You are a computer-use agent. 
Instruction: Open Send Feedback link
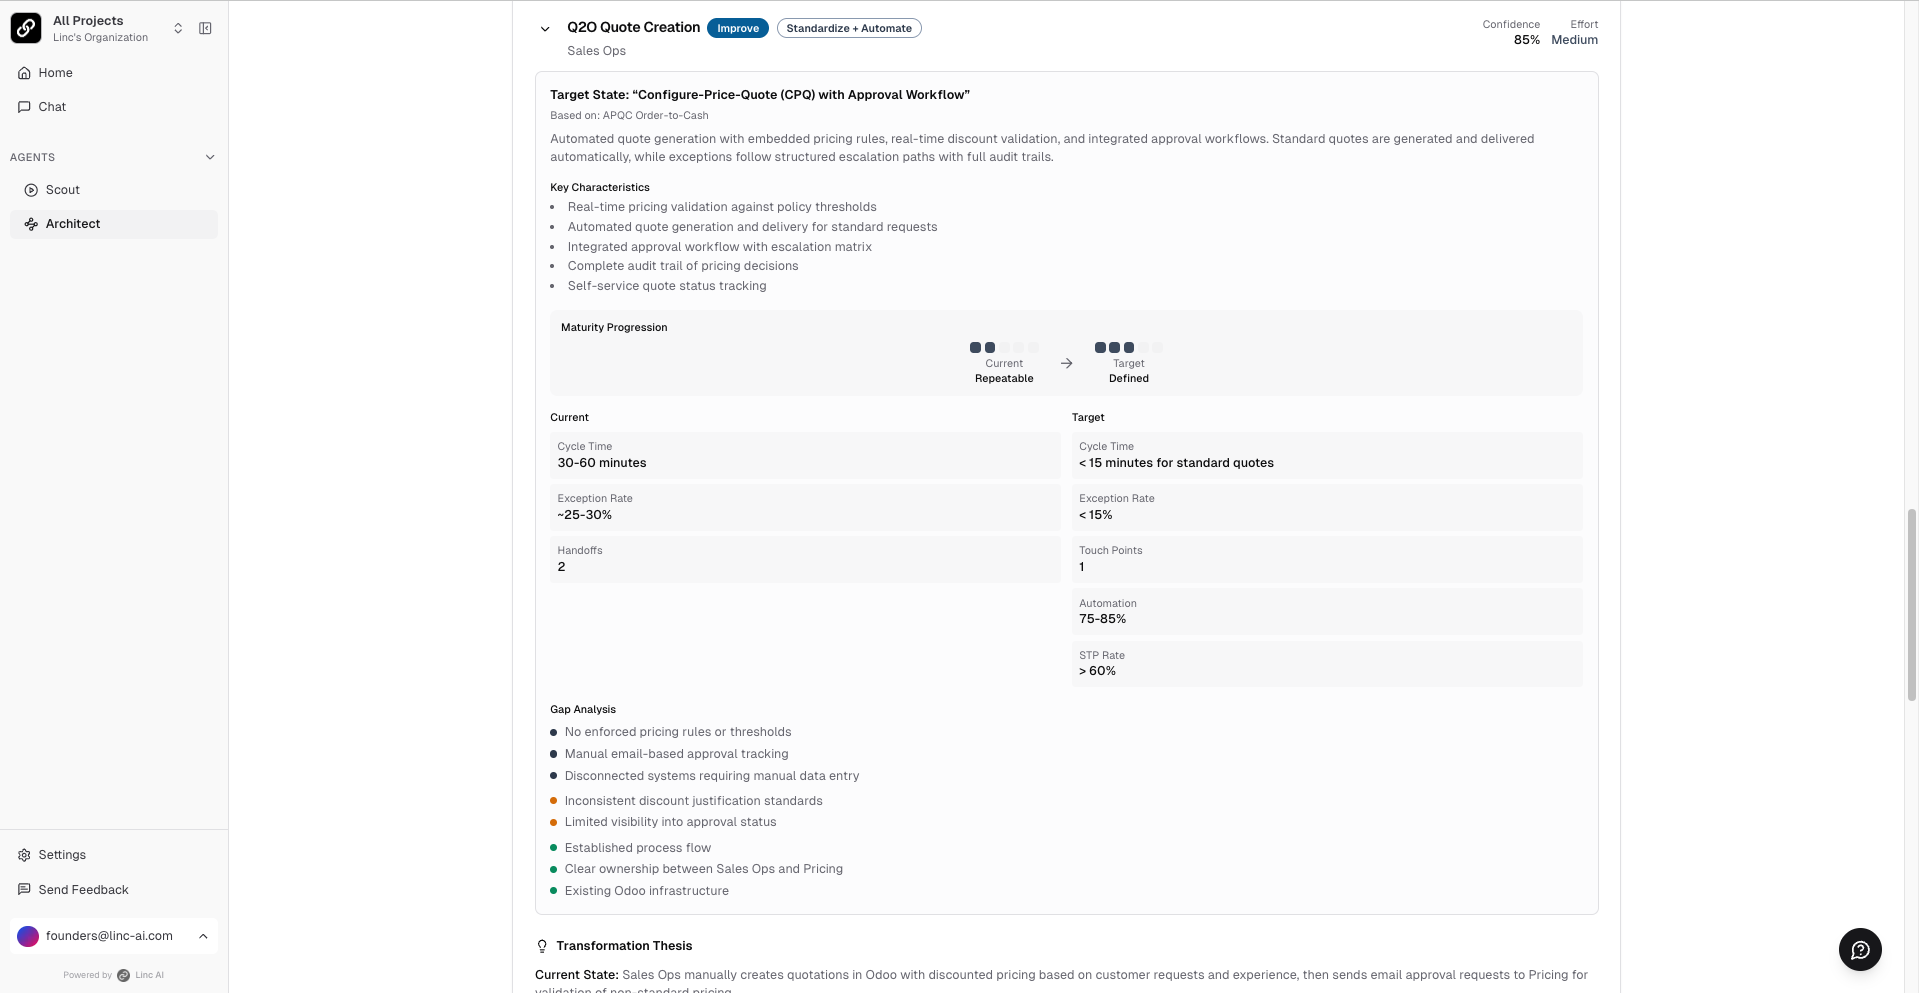coord(83,890)
